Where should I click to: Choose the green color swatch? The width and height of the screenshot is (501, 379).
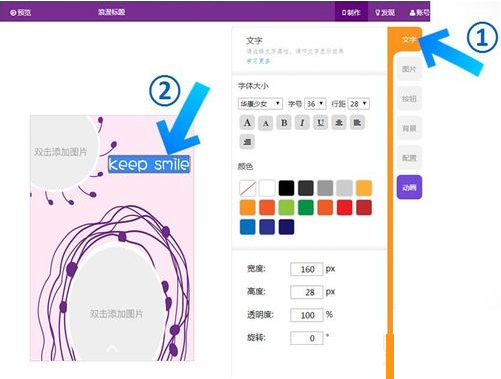pyautogui.click(x=306, y=207)
